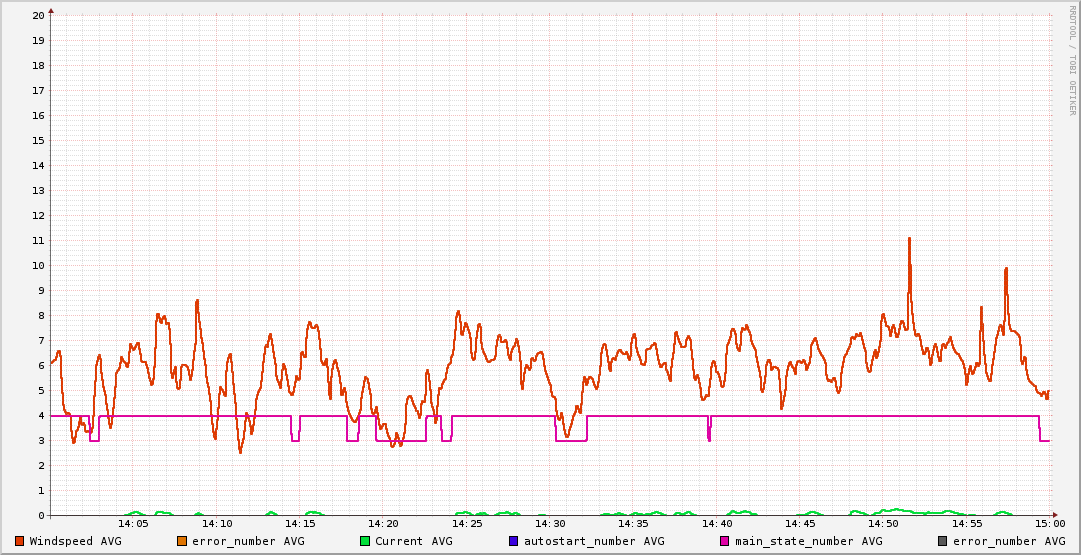Select error_number AVG text beside gray swatch
This screenshot has width=1081, height=555.
pos(1009,541)
